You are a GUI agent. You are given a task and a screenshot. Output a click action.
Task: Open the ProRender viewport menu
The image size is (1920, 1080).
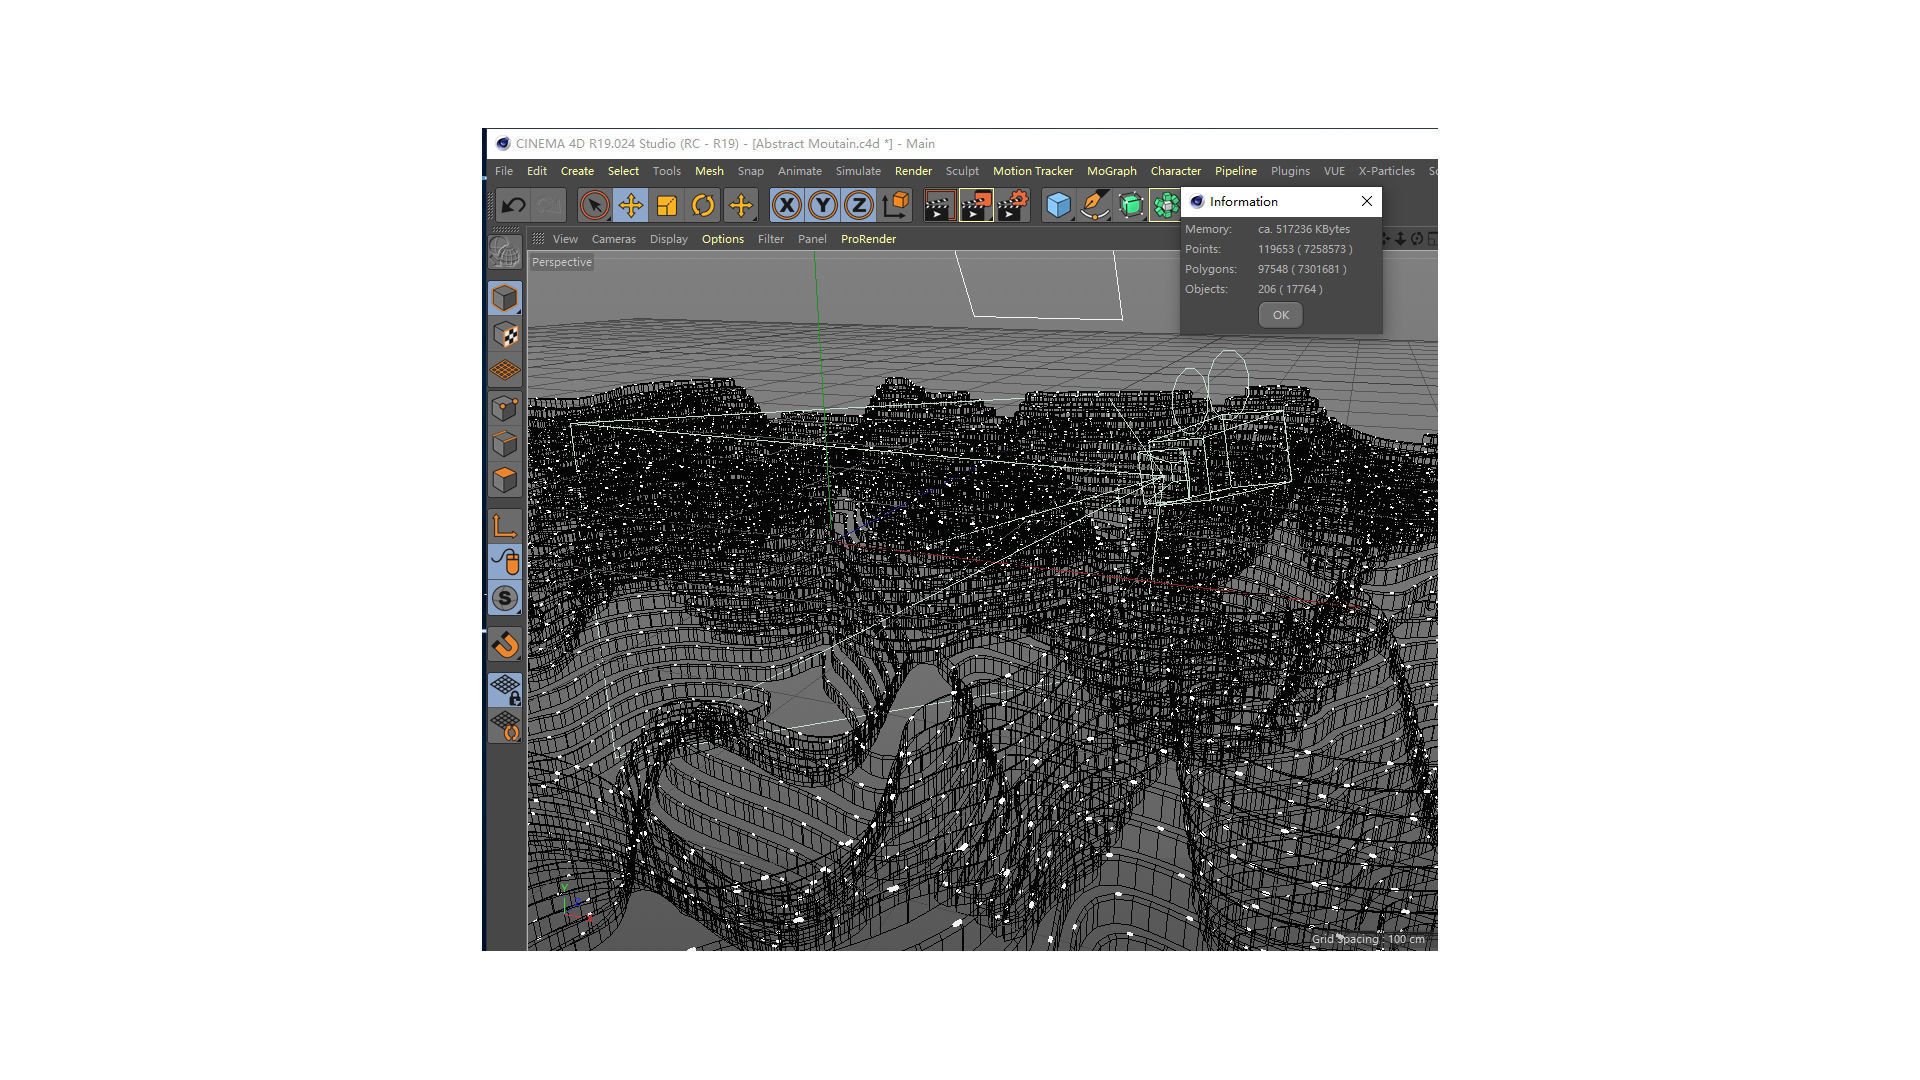(868, 239)
